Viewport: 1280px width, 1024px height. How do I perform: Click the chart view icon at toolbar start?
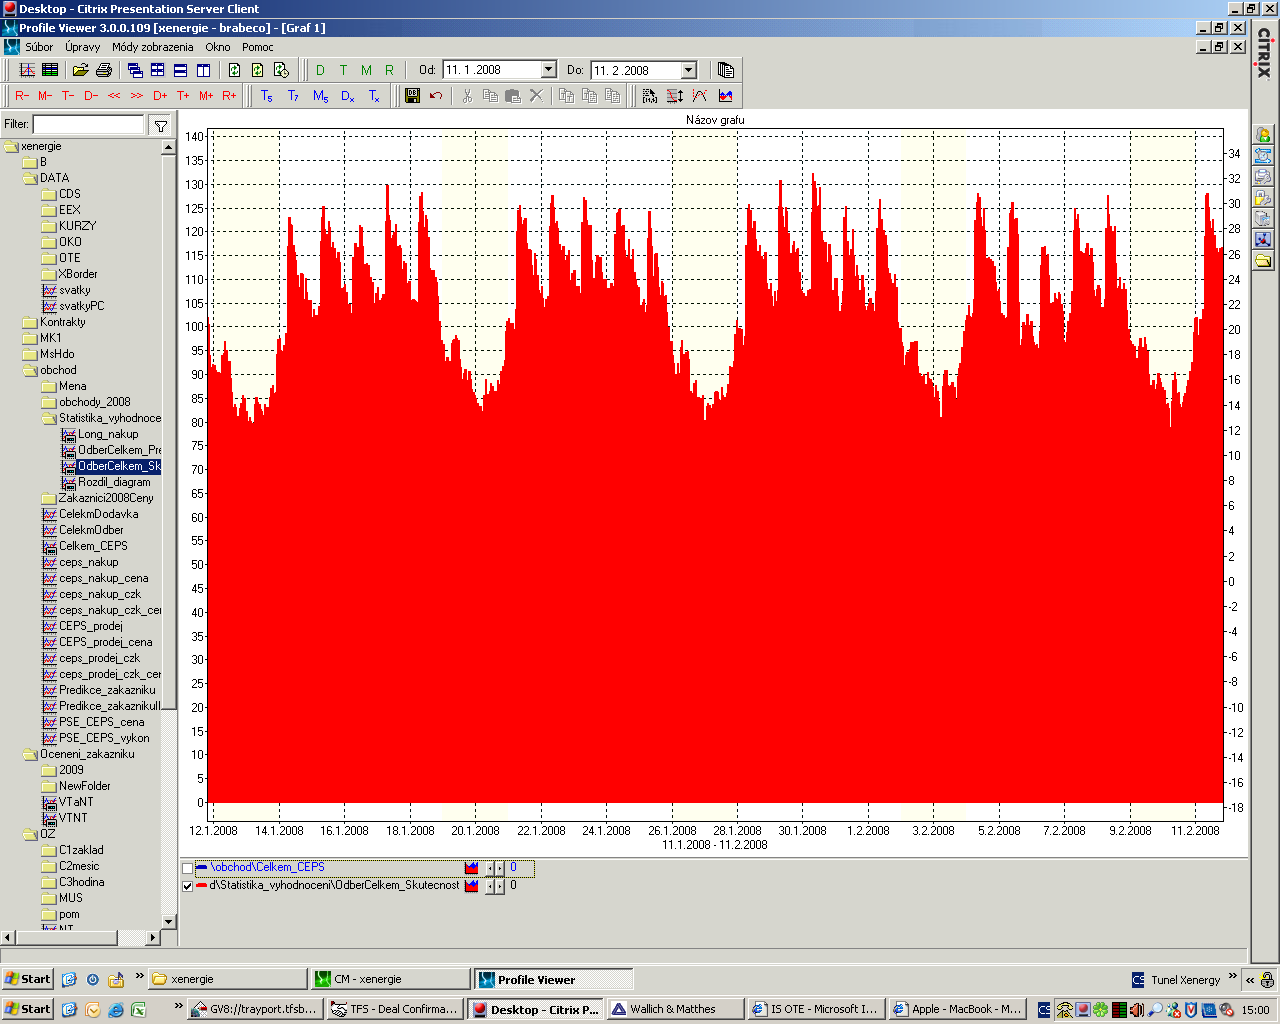point(27,70)
